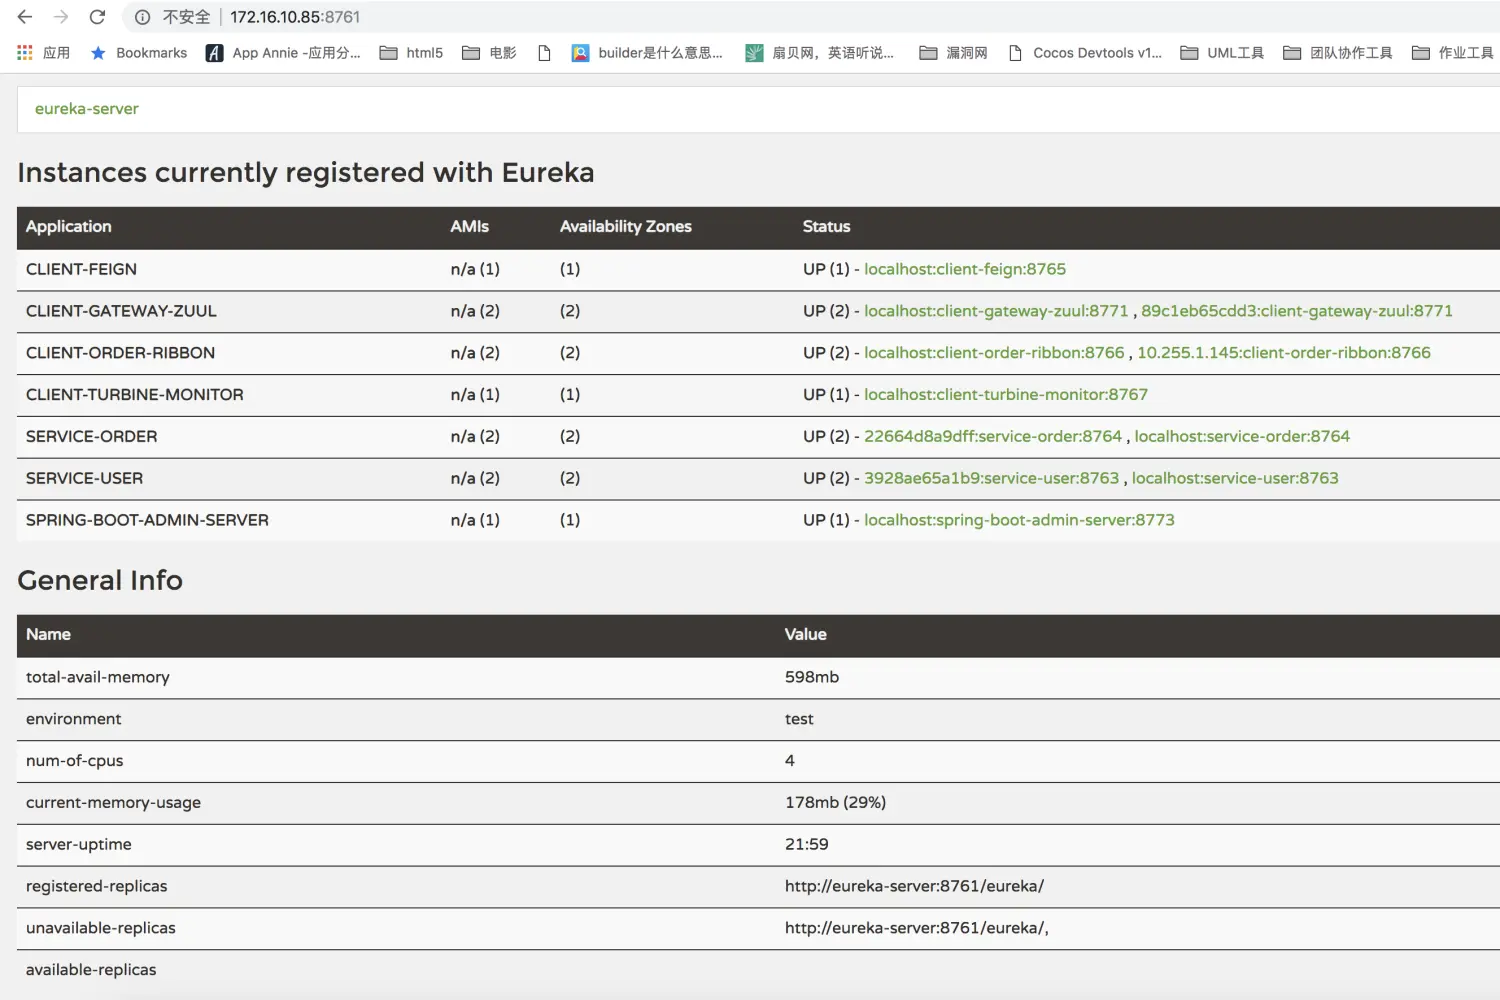Open the UML工具 bookmarks folder
The height and width of the screenshot is (1000, 1500).
1222,53
